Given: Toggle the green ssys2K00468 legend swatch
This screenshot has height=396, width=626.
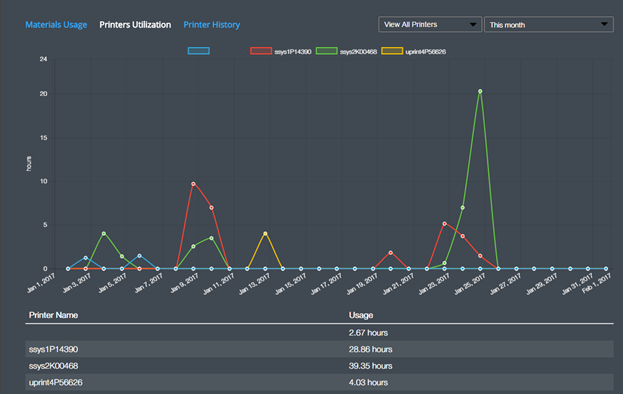Looking at the screenshot, I should pyautogui.click(x=327, y=51).
